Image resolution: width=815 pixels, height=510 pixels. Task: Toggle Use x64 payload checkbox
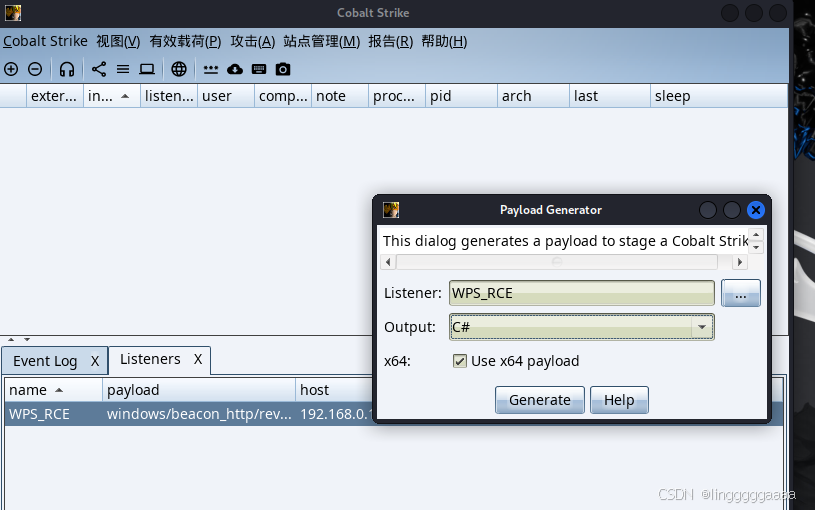(x=459, y=361)
